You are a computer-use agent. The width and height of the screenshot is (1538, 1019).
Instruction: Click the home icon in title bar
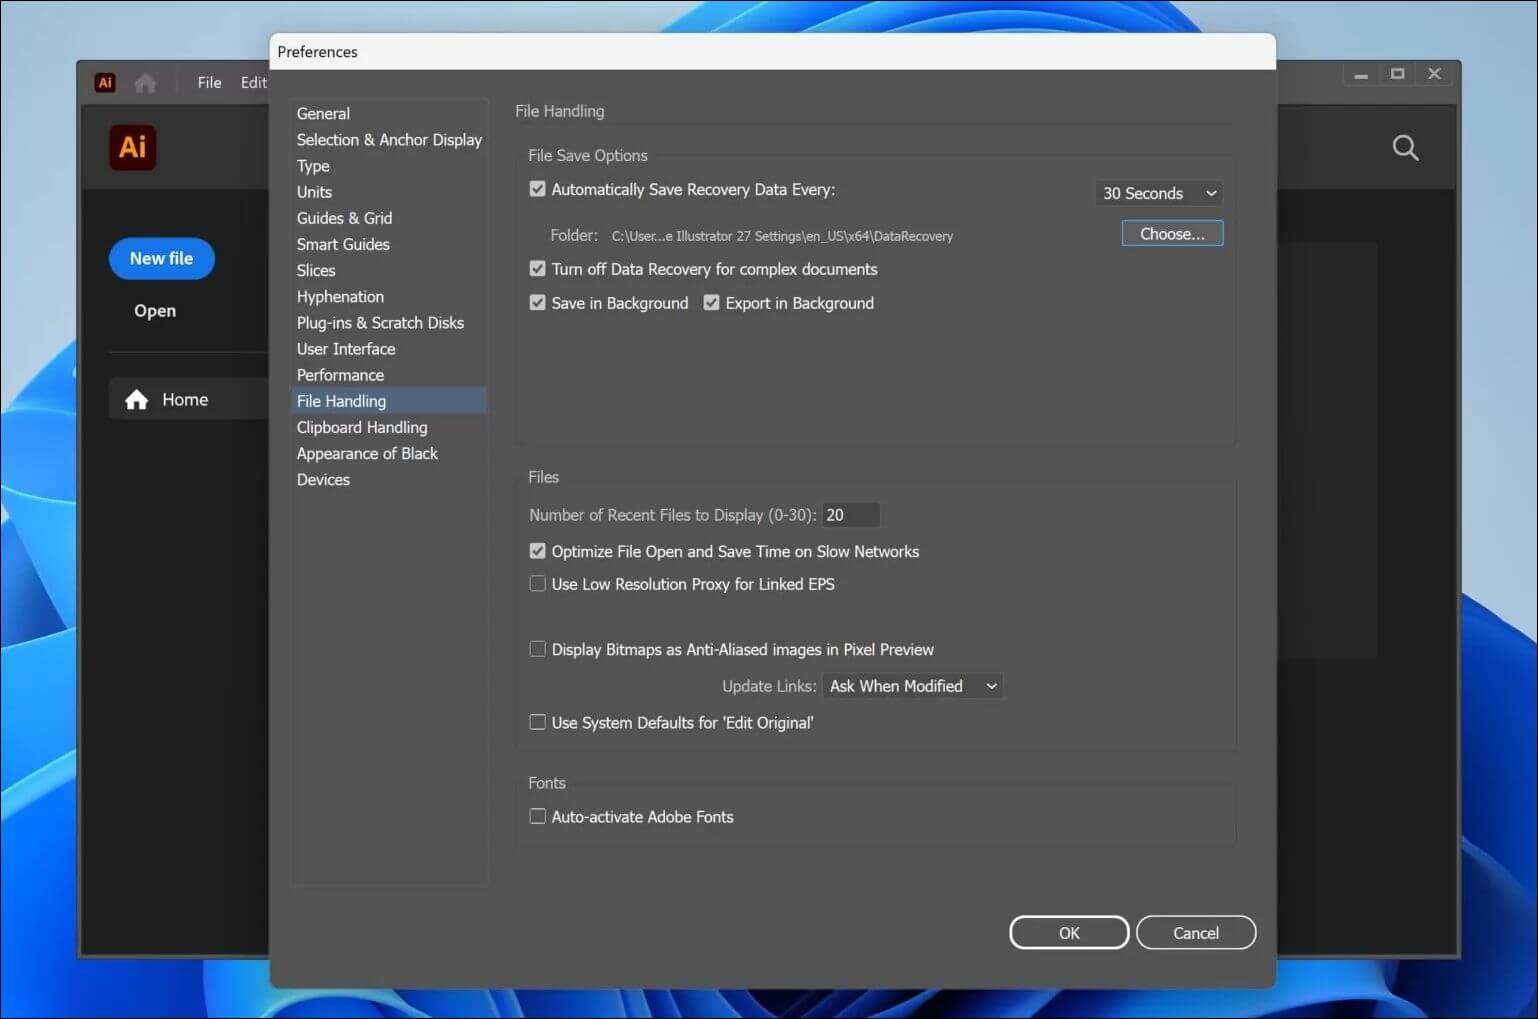[145, 83]
